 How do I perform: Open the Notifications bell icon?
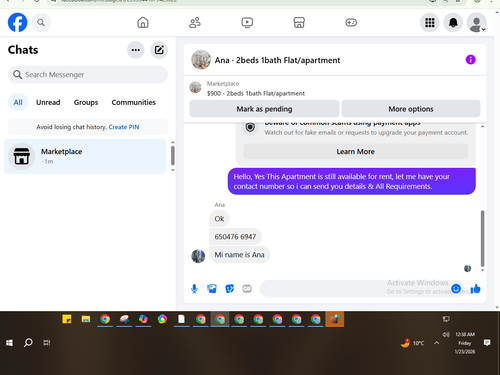[453, 22]
